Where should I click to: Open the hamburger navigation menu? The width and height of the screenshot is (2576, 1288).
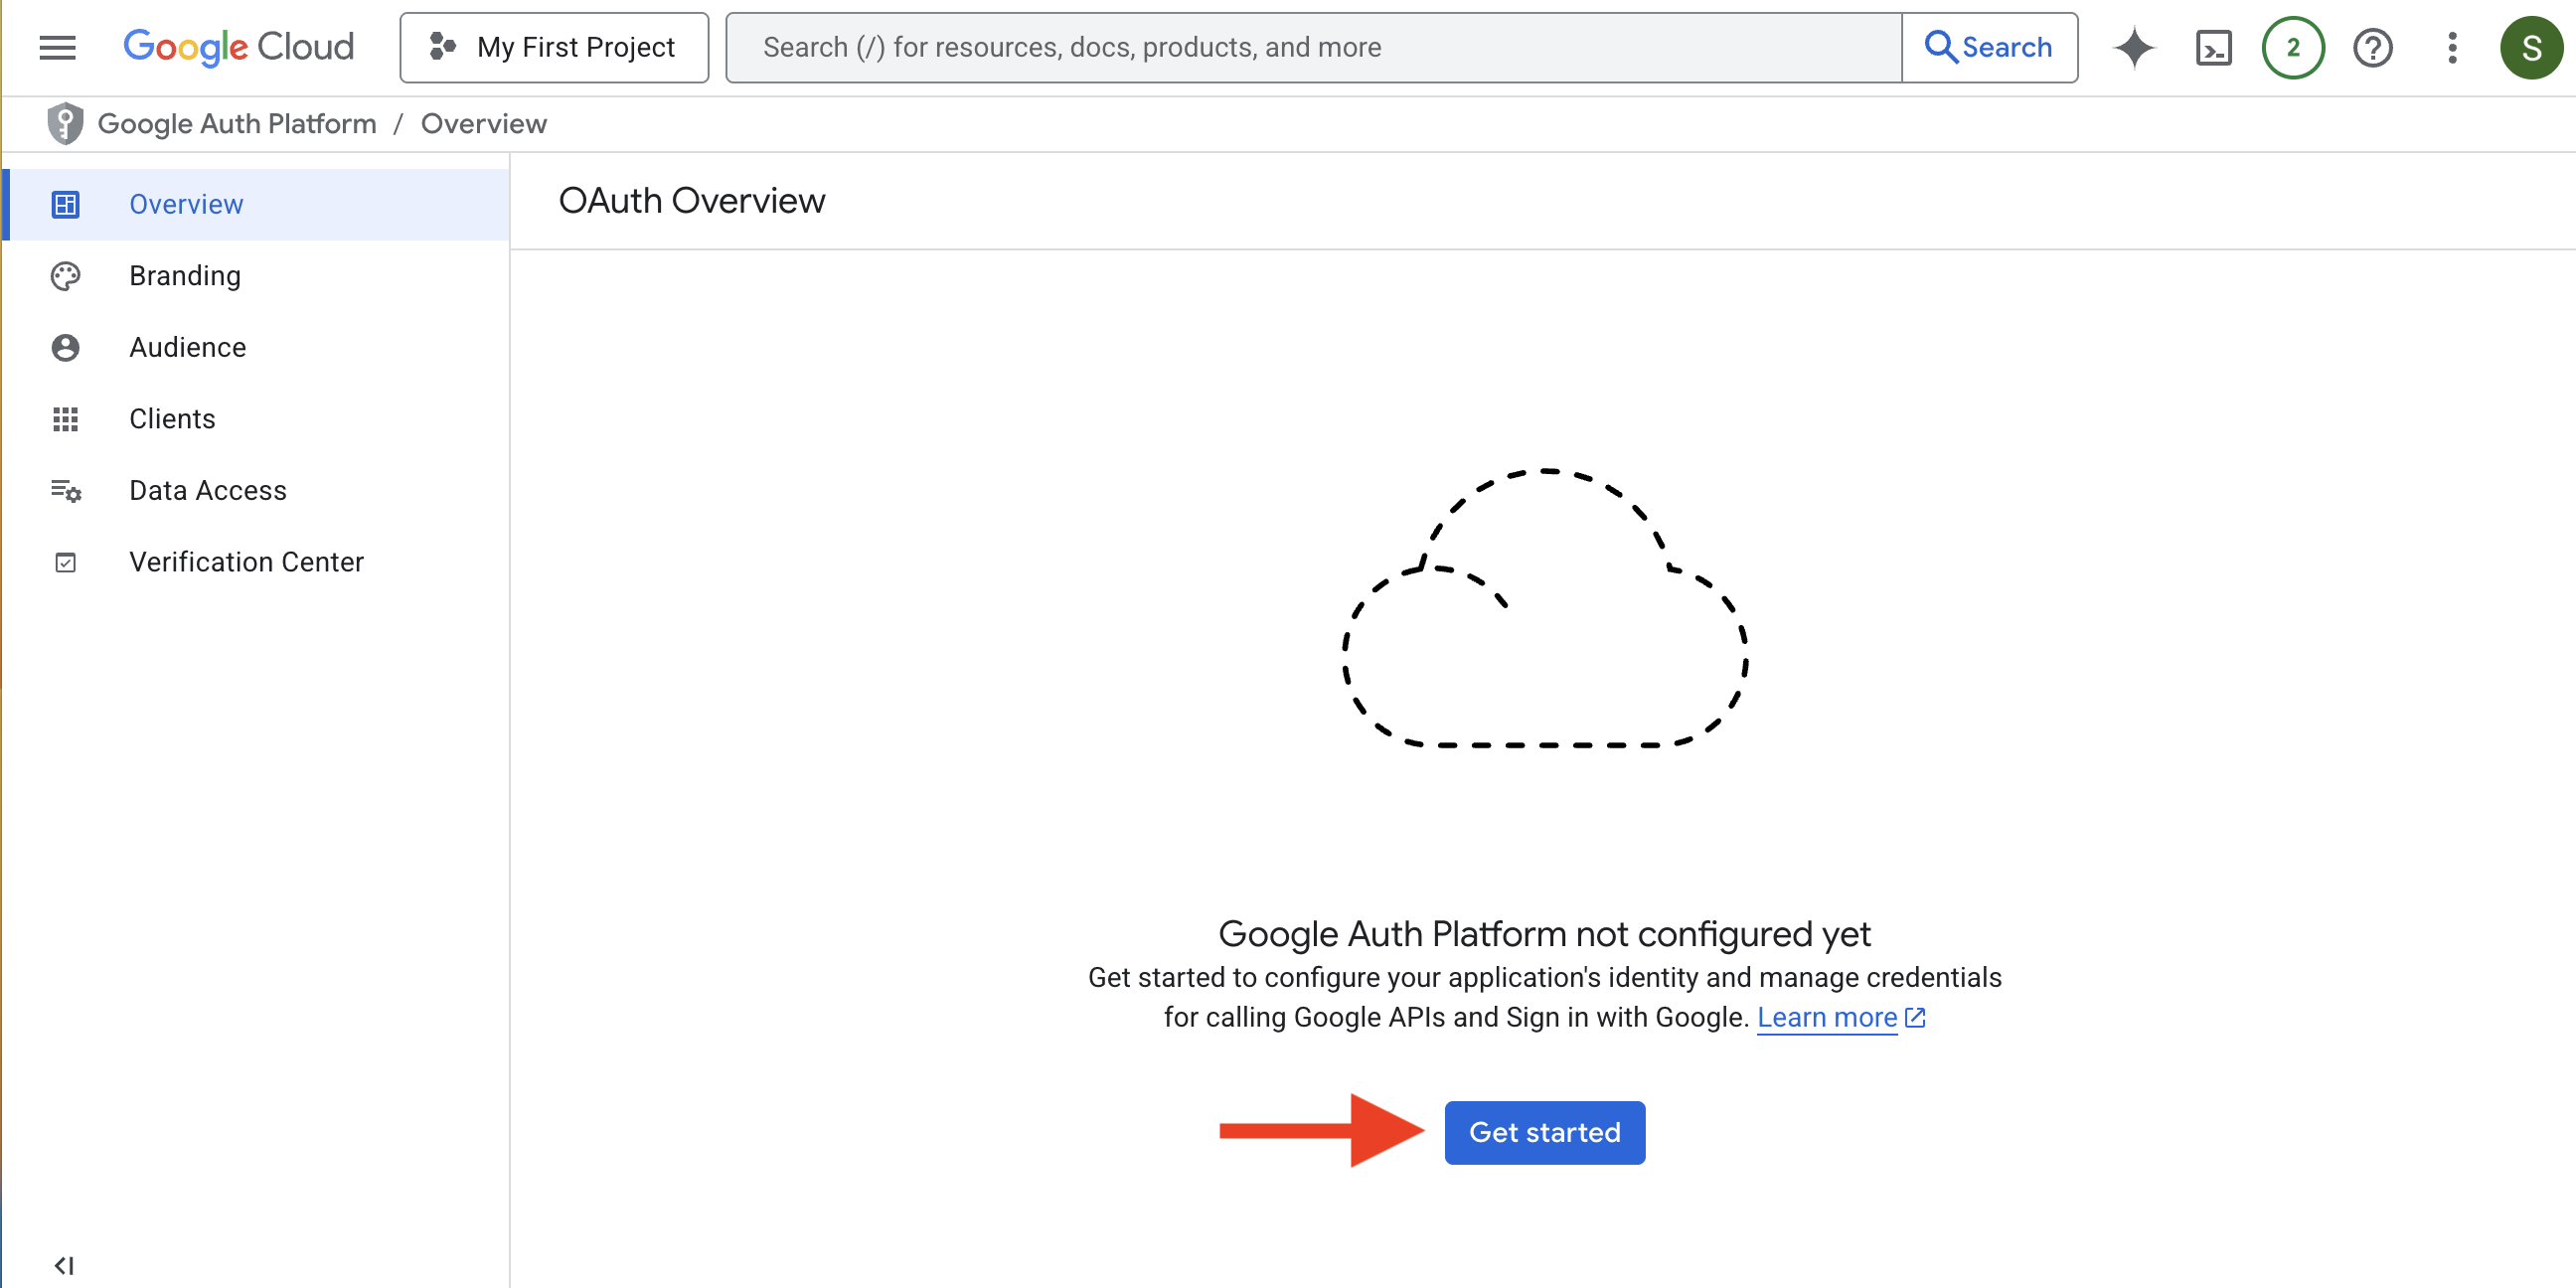coord(57,47)
